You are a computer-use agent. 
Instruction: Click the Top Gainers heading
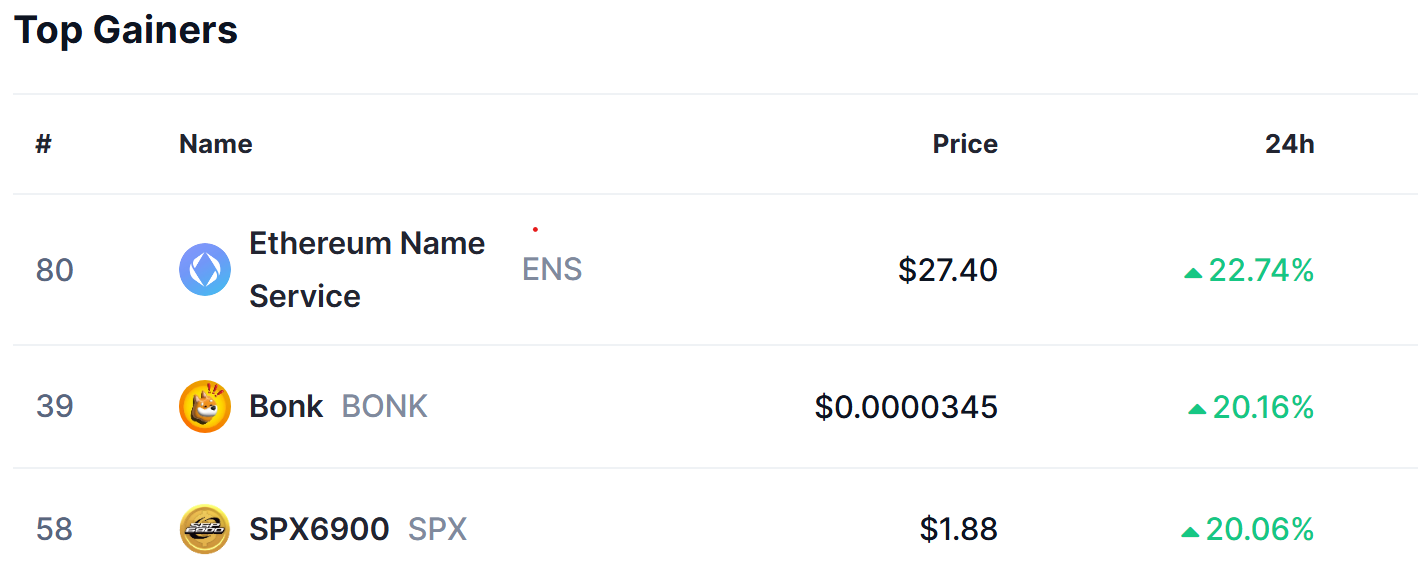click(126, 30)
